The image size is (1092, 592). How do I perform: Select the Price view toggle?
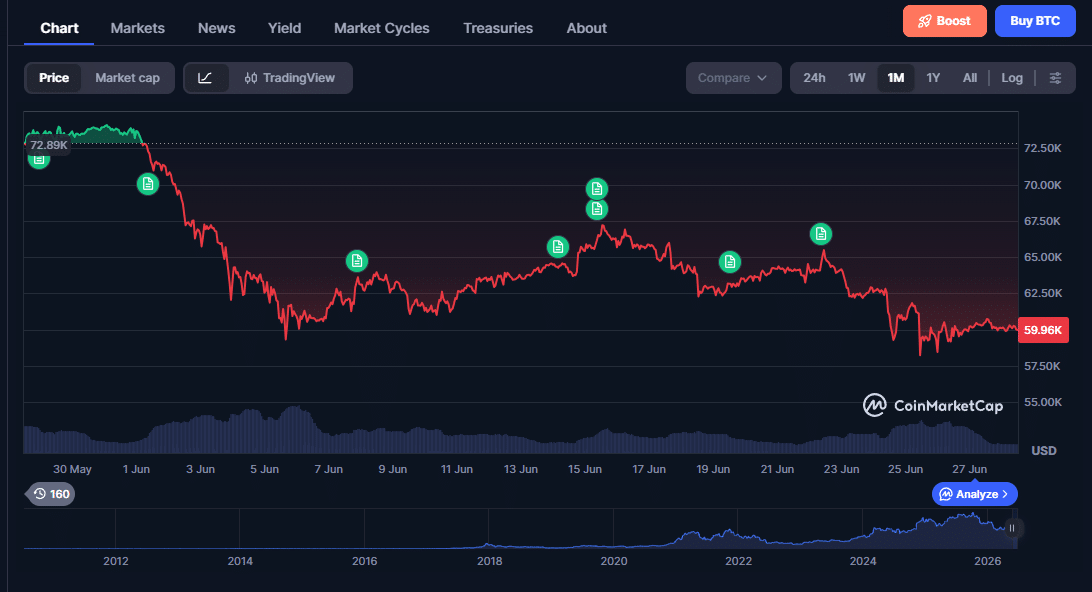tap(54, 78)
